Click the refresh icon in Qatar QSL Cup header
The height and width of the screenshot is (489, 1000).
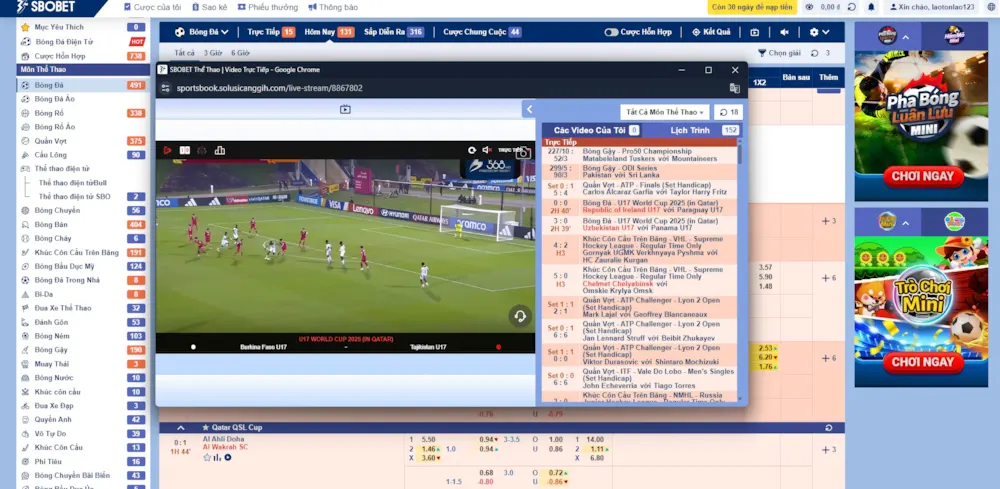[x=828, y=427]
